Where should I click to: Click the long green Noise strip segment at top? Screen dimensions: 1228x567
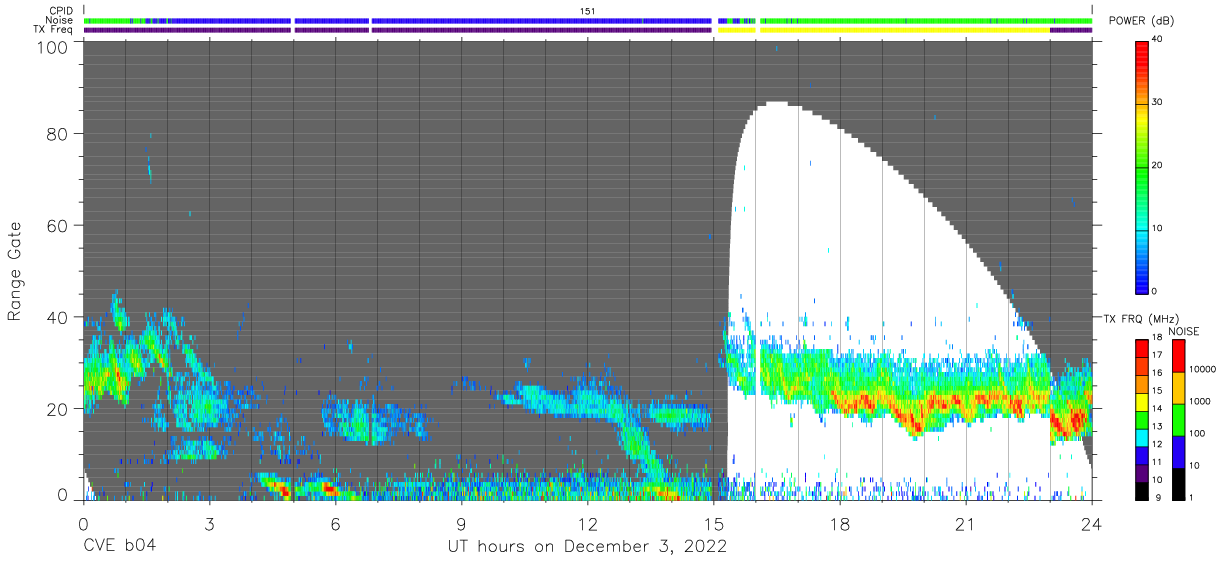click(x=925, y=20)
